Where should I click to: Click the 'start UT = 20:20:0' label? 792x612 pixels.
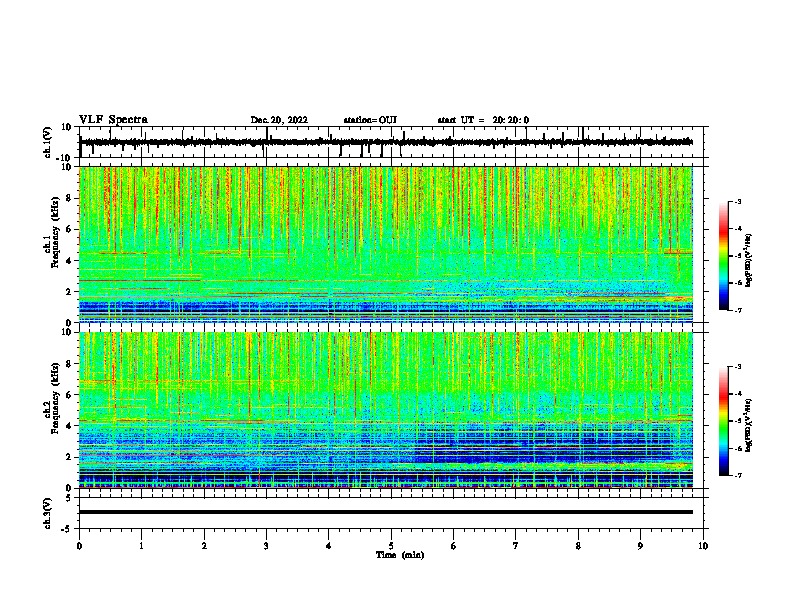[x=483, y=120]
